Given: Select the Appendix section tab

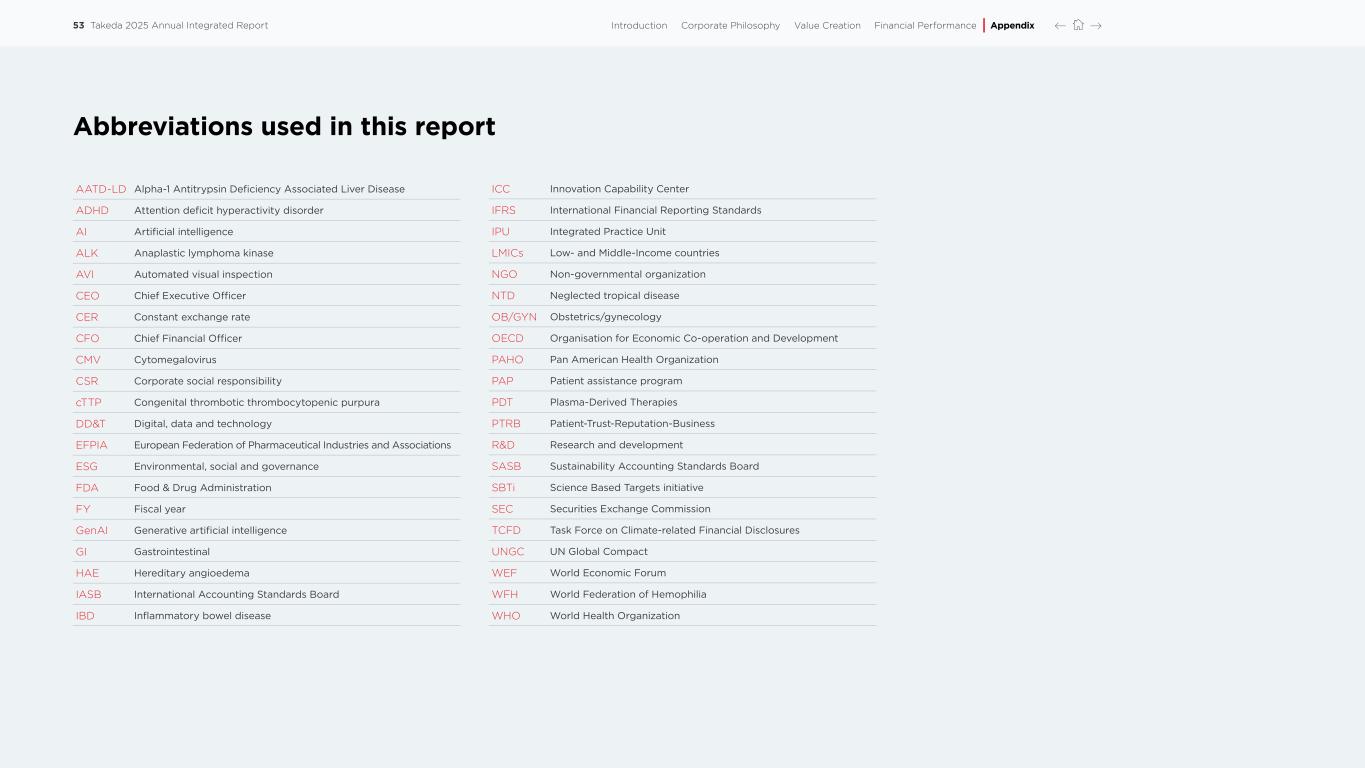Looking at the screenshot, I should click(1012, 26).
